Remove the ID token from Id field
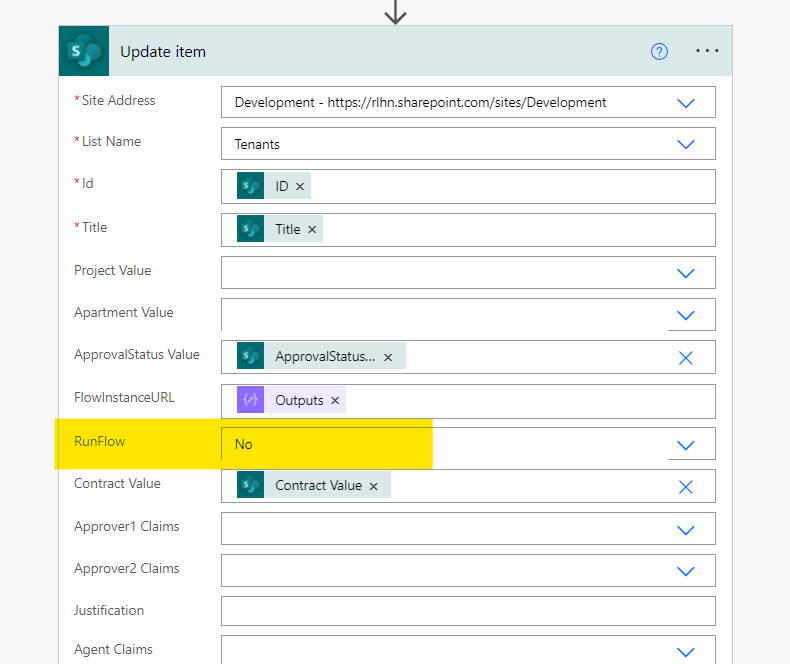 pos(300,187)
